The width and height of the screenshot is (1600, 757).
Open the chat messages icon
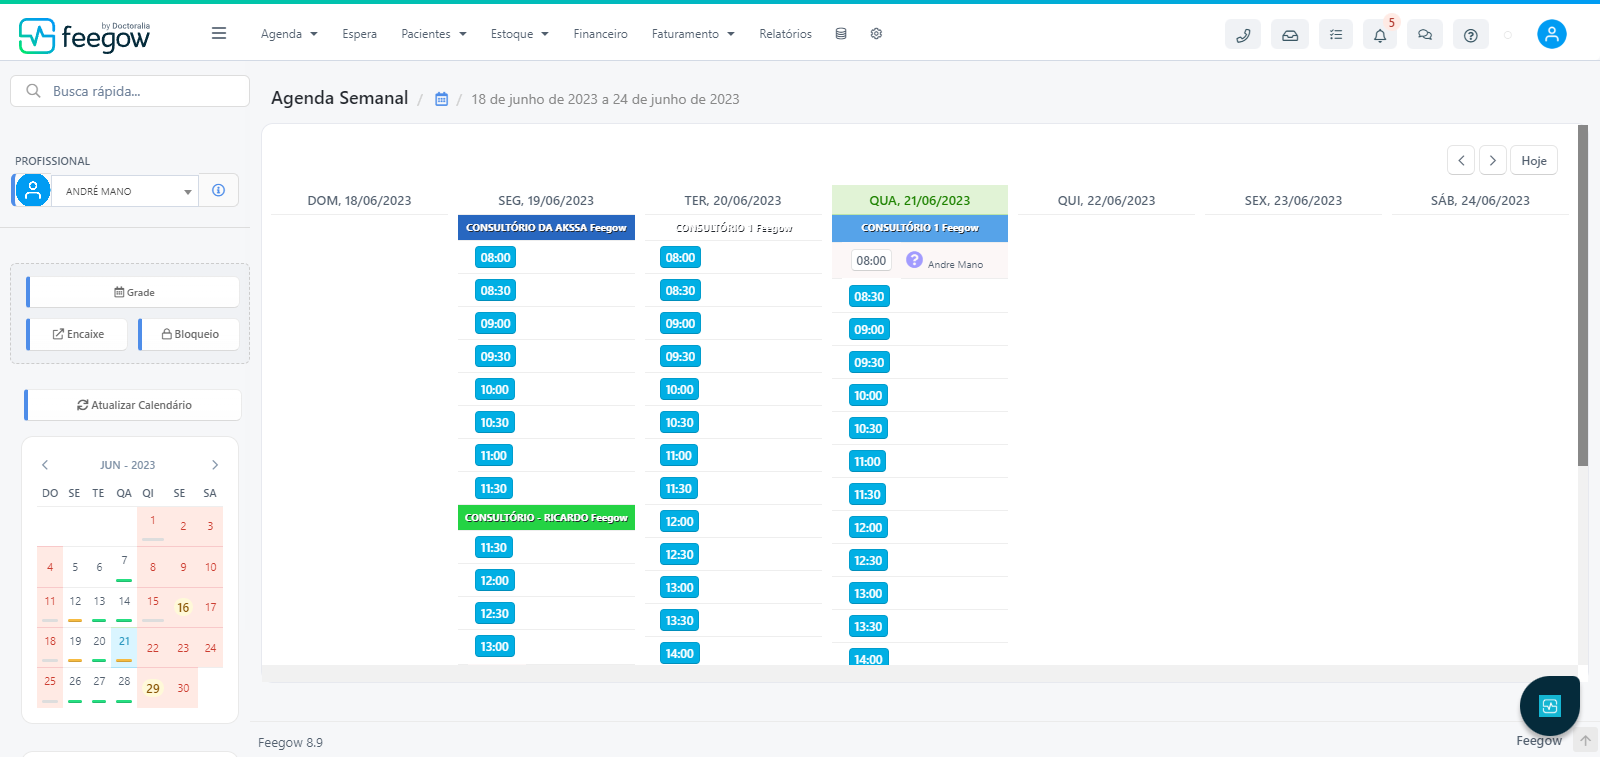(x=1425, y=35)
